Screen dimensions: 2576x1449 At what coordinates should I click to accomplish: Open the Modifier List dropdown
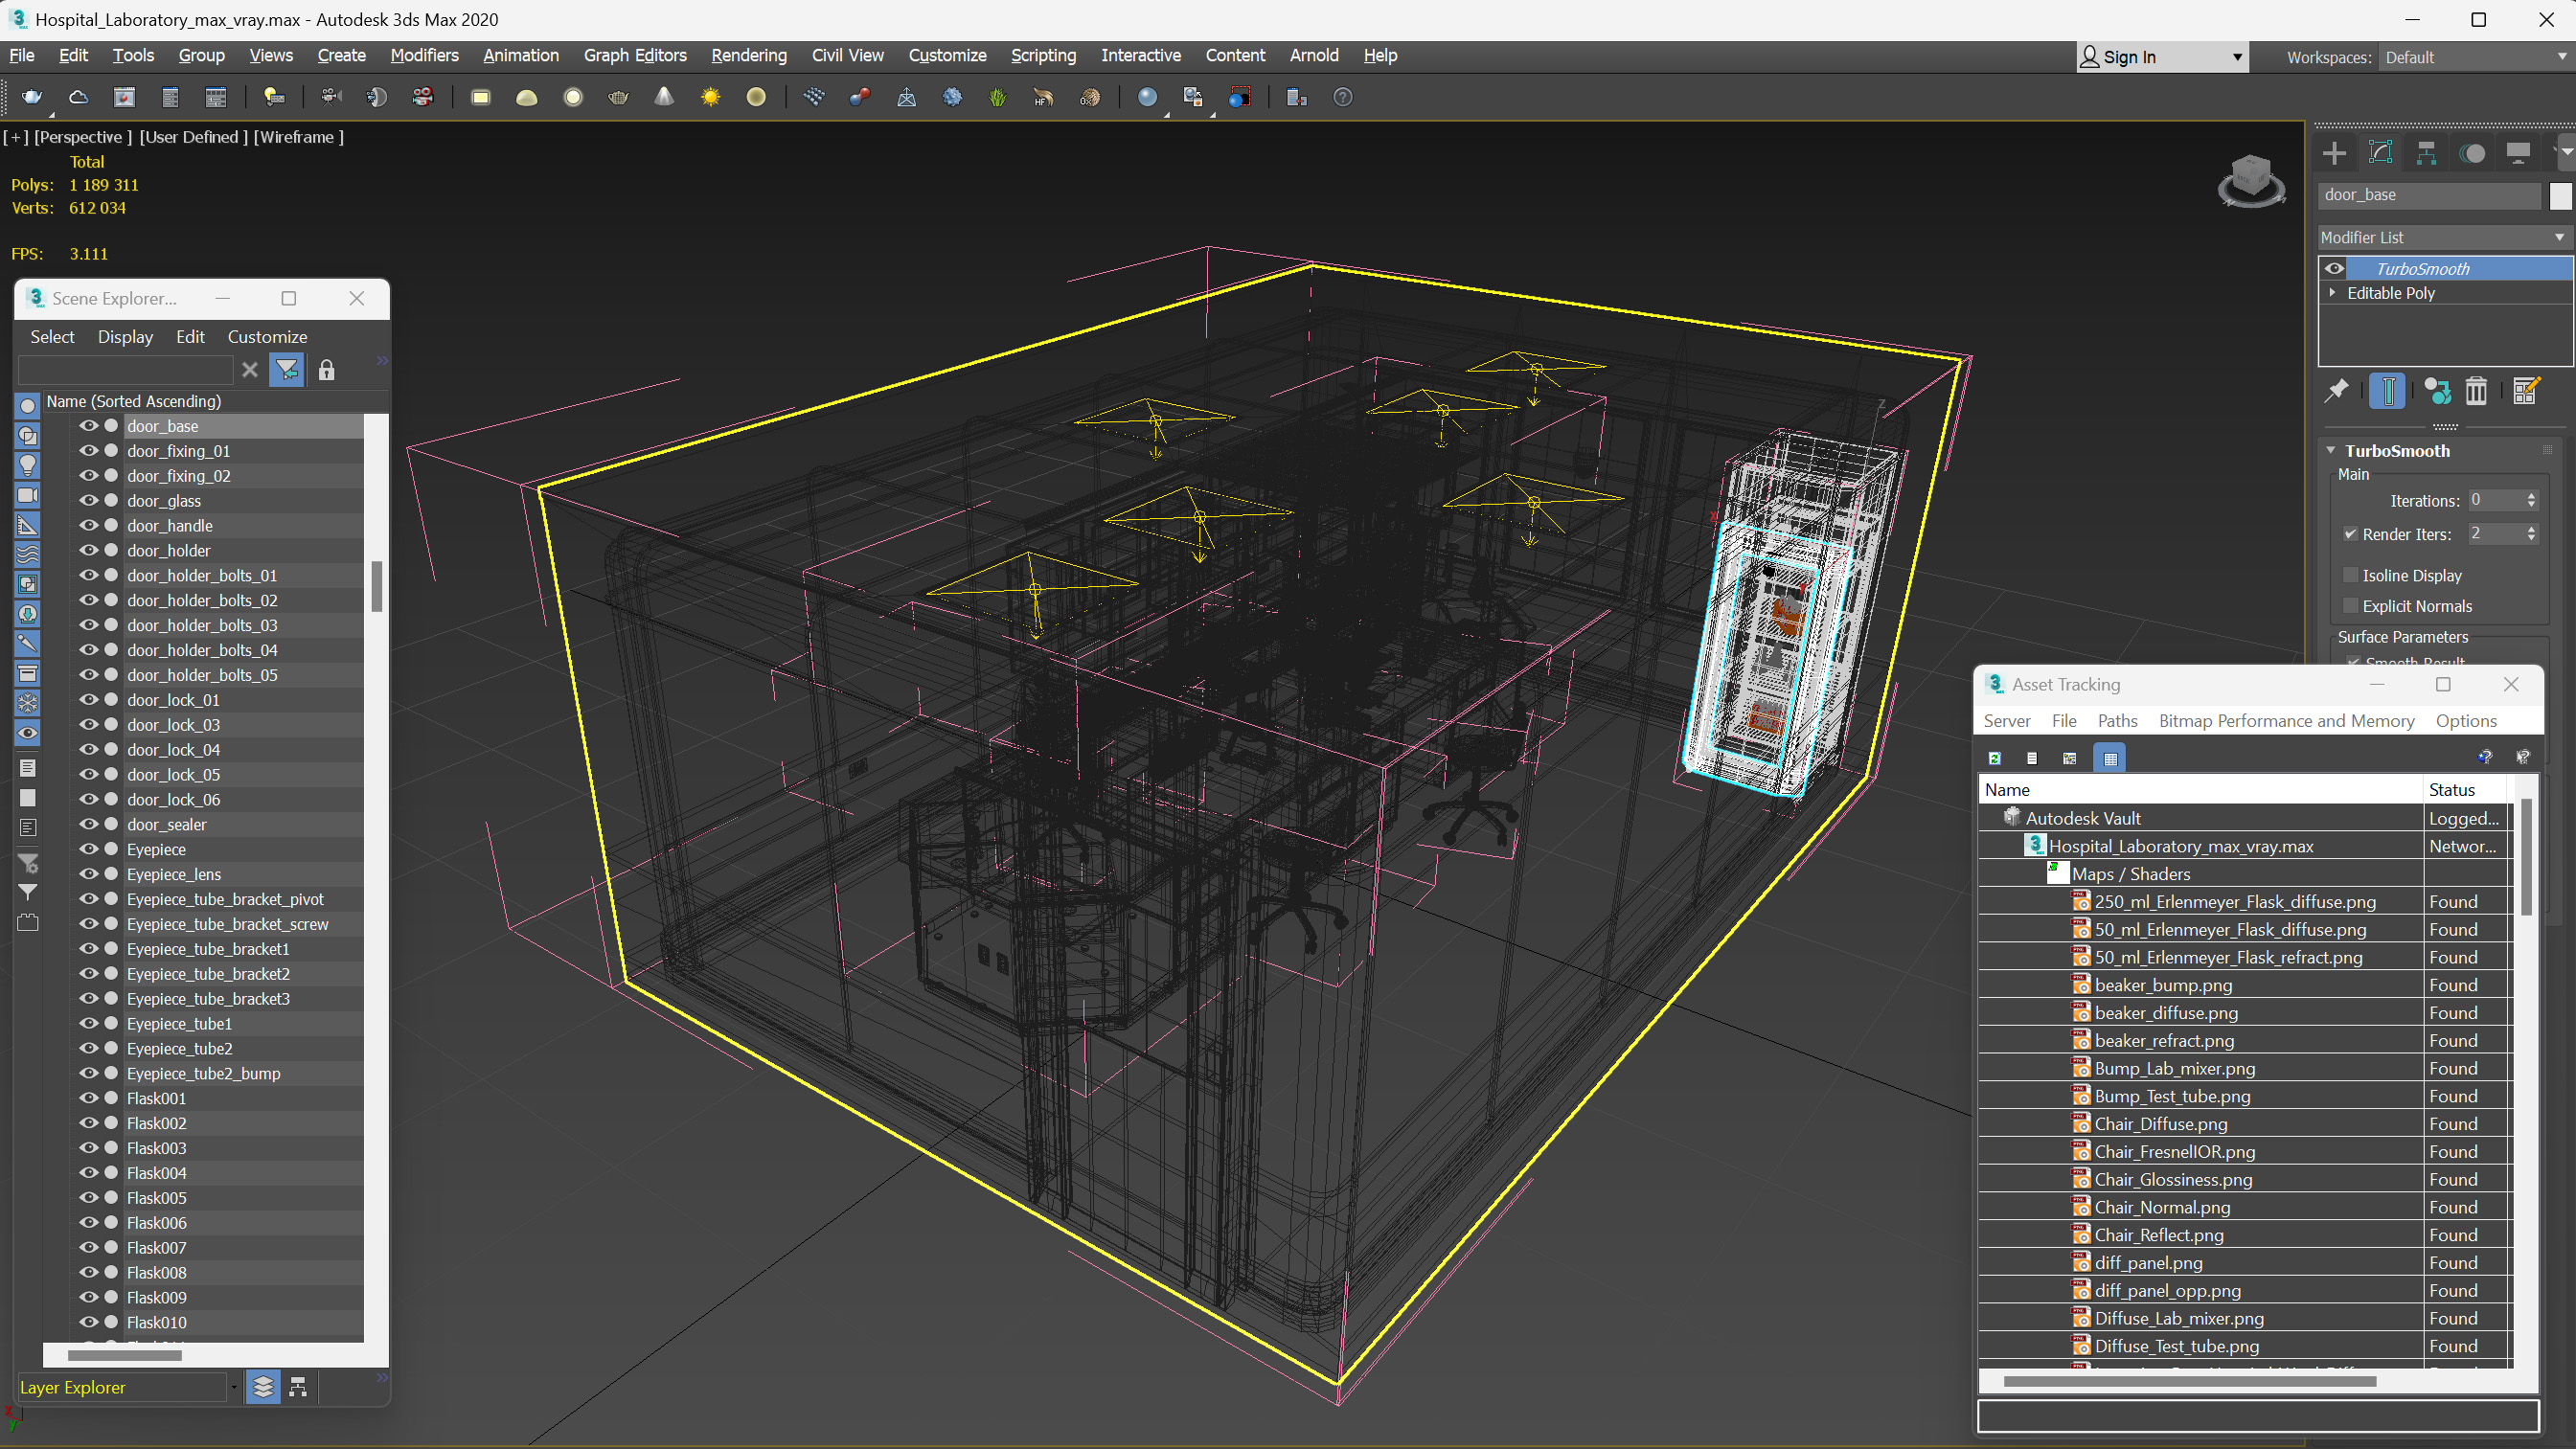[2443, 237]
